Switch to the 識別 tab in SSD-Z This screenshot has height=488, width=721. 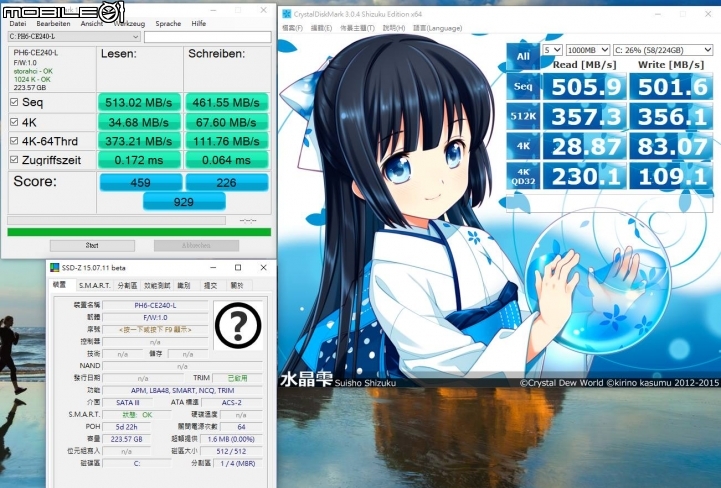(x=184, y=286)
